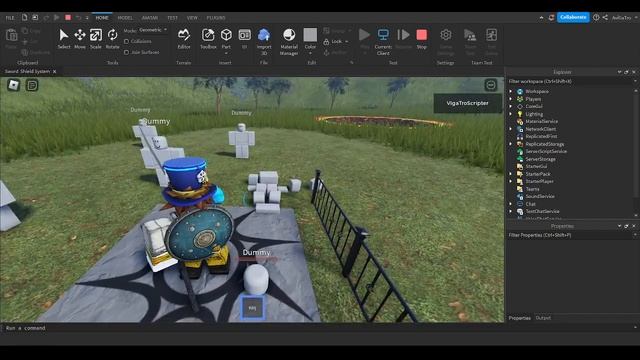The width and height of the screenshot is (640, 360).
Task: Expand the StarterPlayer tree node
Action: click(511, 181)
